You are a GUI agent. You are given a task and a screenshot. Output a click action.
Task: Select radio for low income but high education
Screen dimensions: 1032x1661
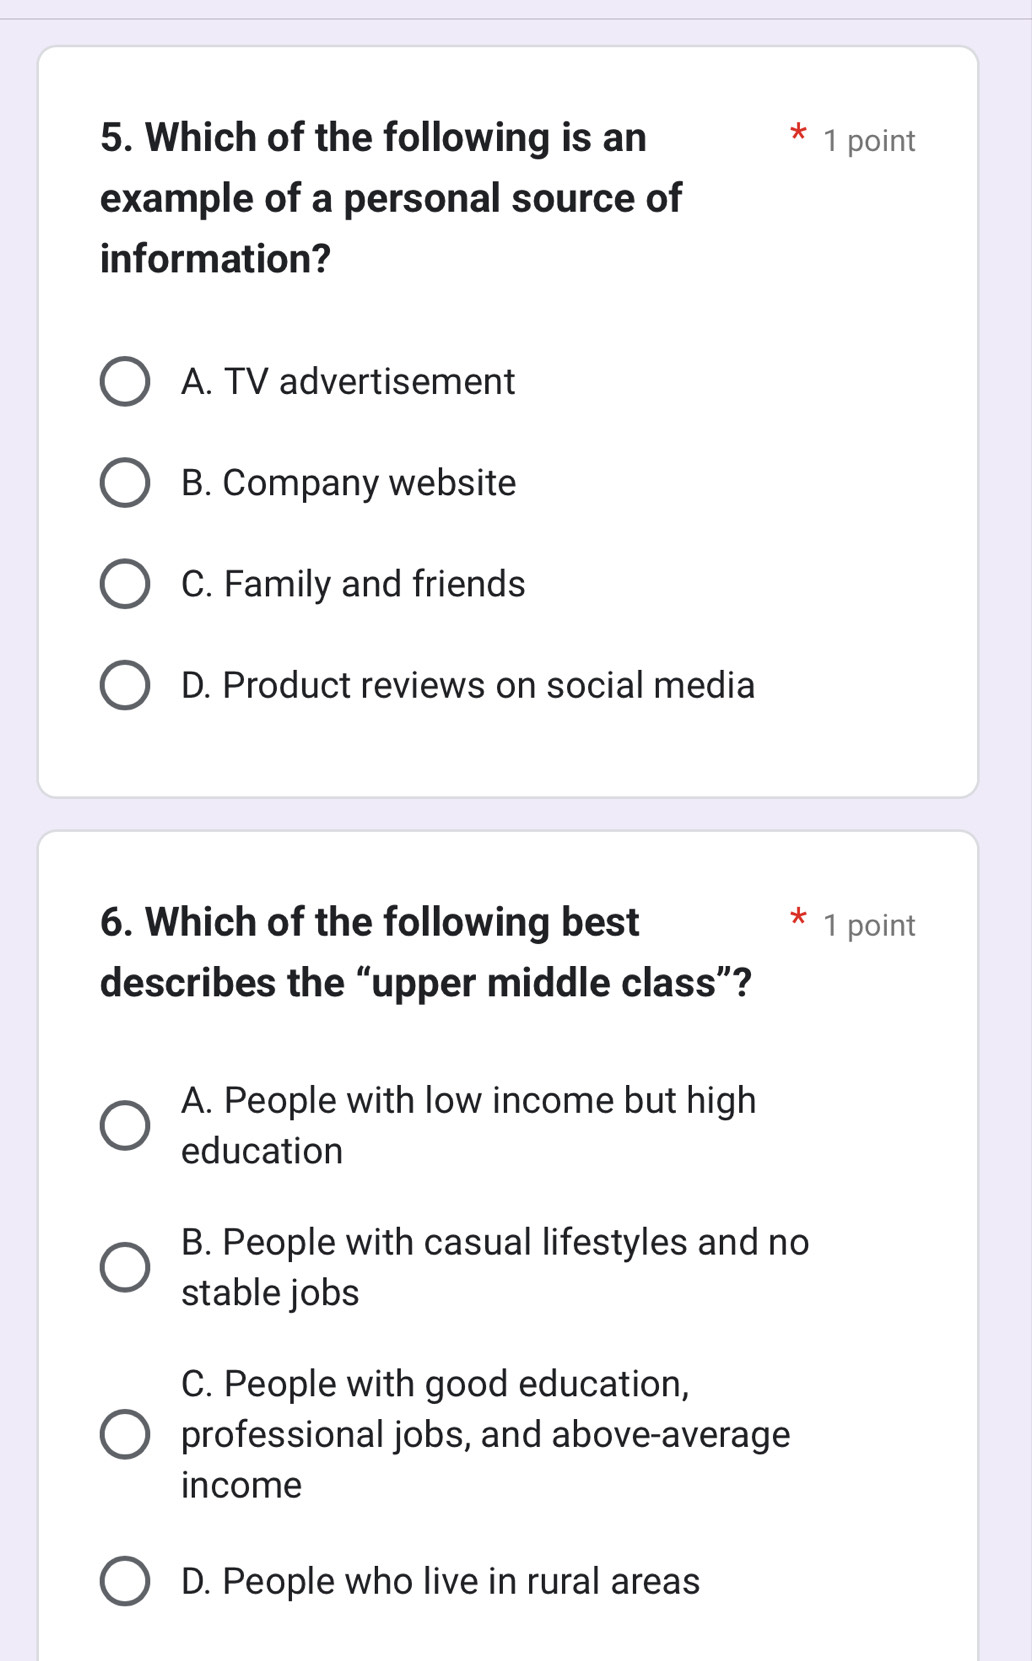tap(125, 1126)
